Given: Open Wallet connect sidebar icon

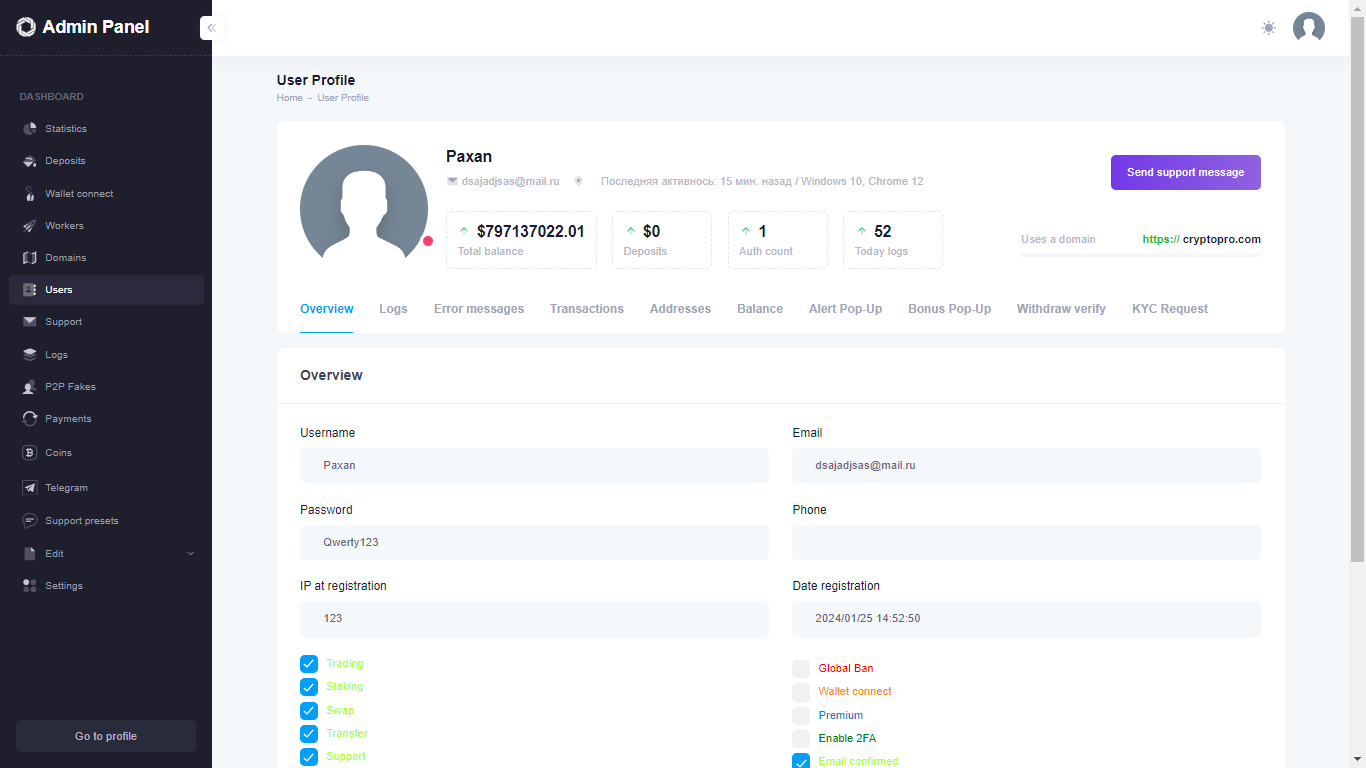Looking at the screenshot, I should (x=30, y=194).
